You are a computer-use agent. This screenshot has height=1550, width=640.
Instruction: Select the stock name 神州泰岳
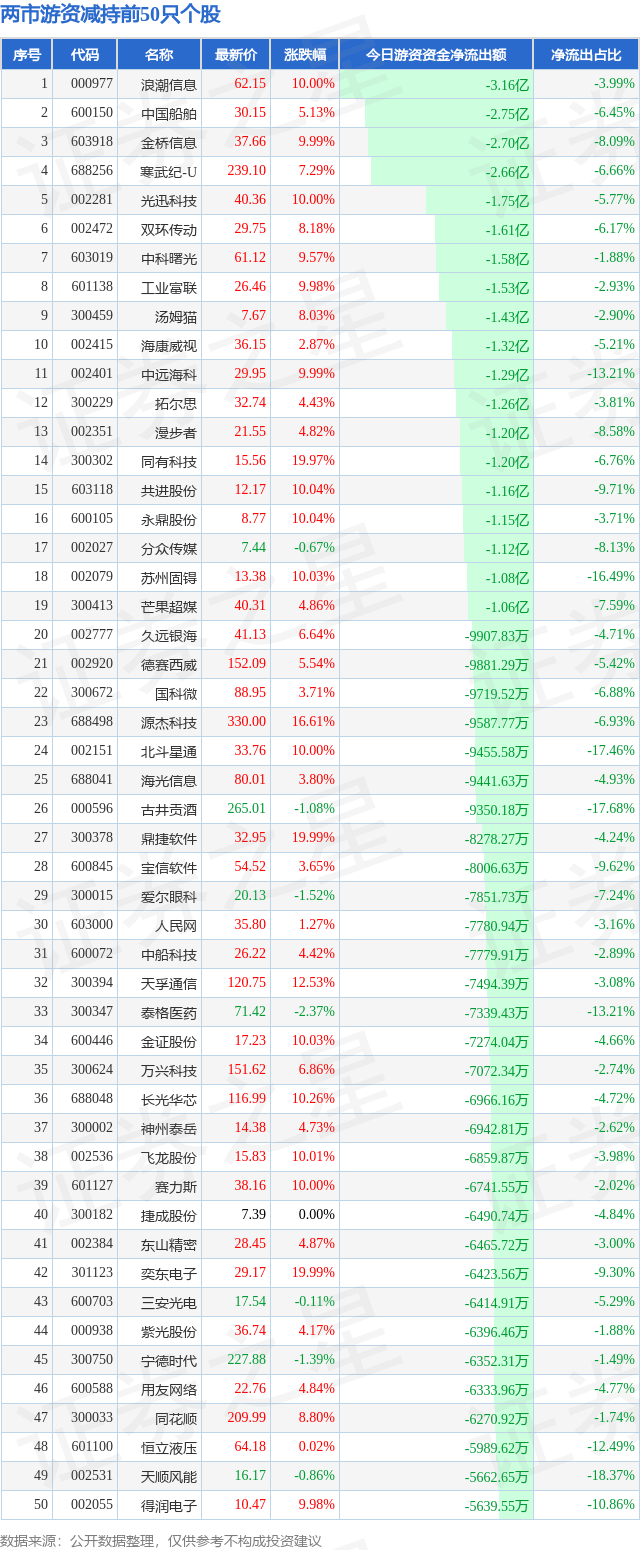169,1129
